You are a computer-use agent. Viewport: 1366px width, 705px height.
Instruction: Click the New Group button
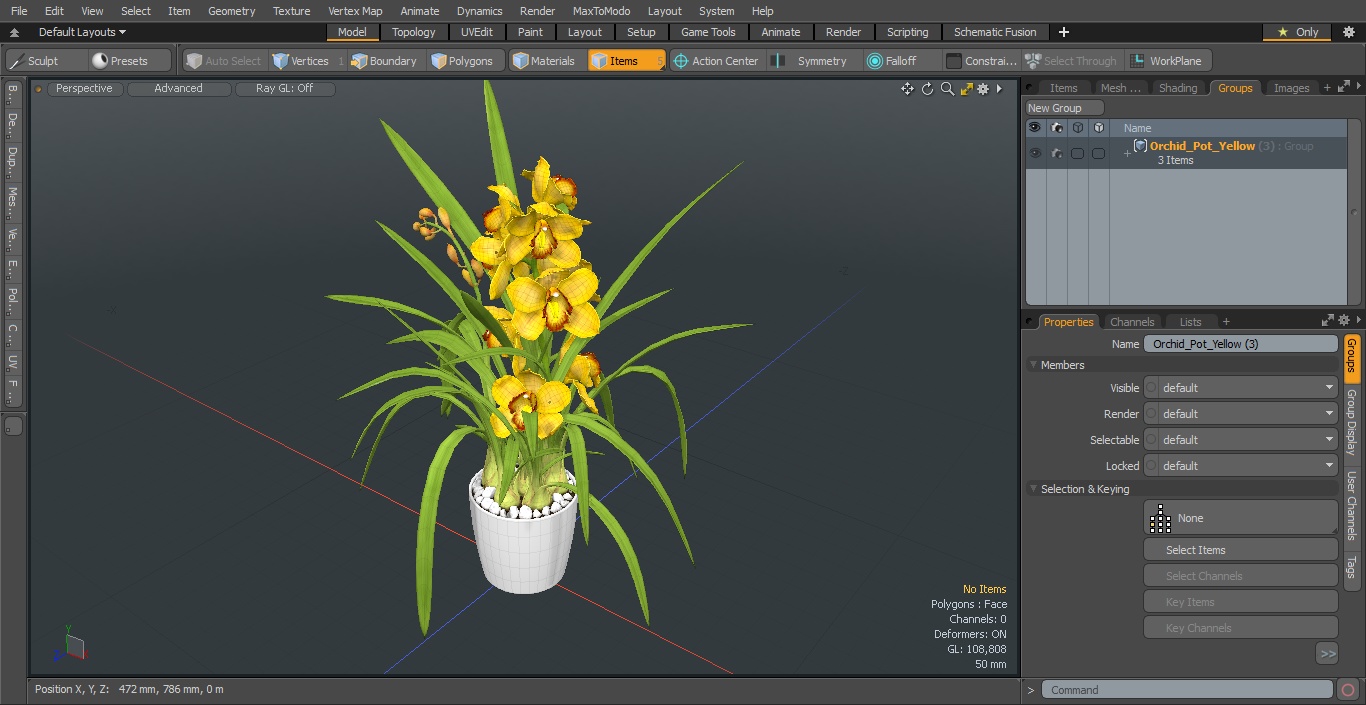point(1065,108)
